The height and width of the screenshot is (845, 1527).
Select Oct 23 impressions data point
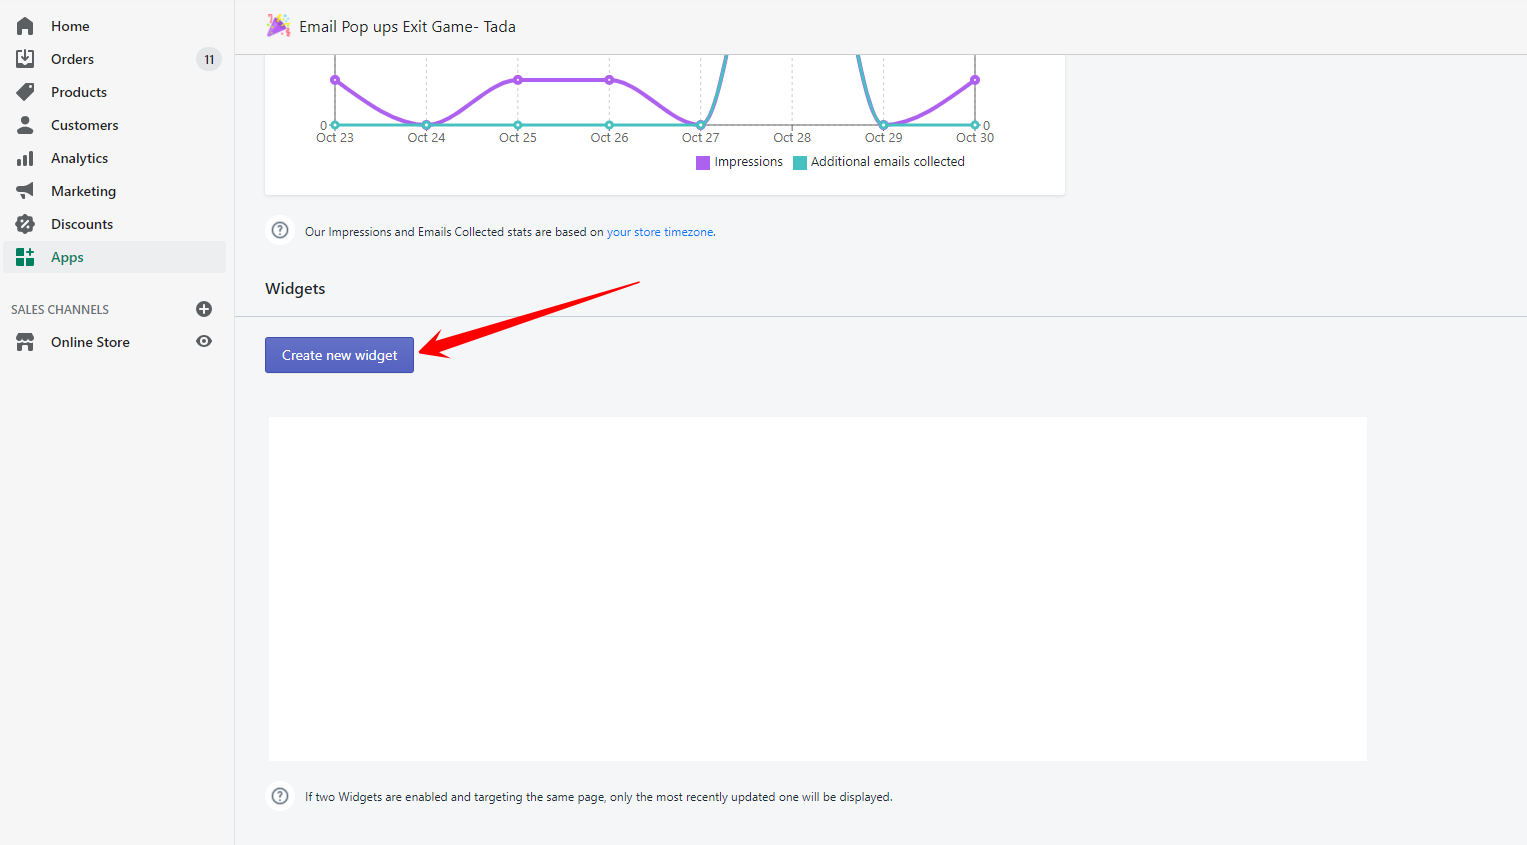click(335, 80)
